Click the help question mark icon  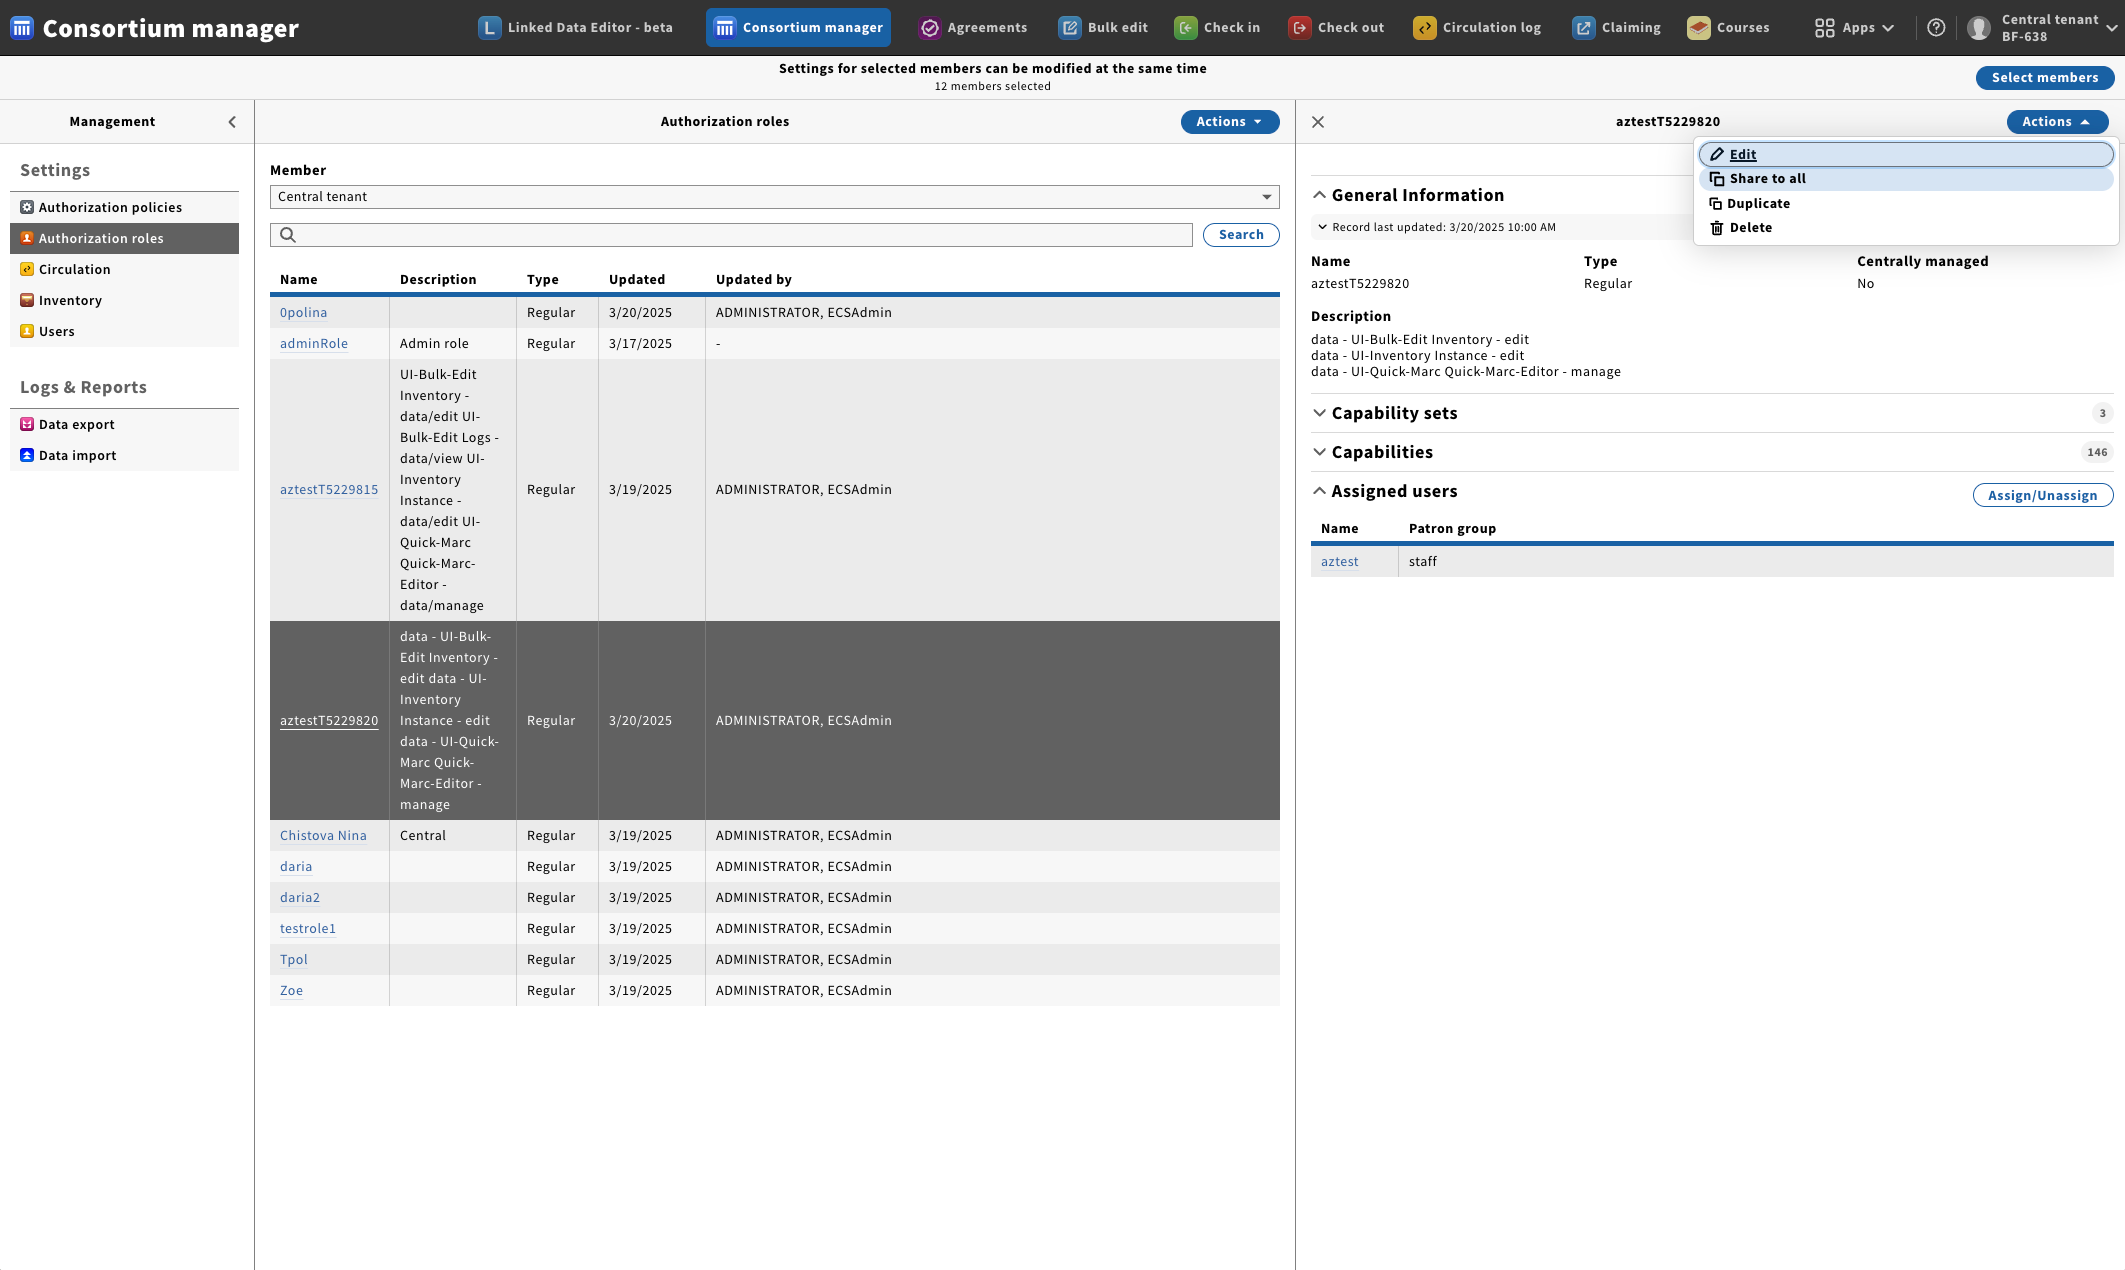(x=1936, y=28)
